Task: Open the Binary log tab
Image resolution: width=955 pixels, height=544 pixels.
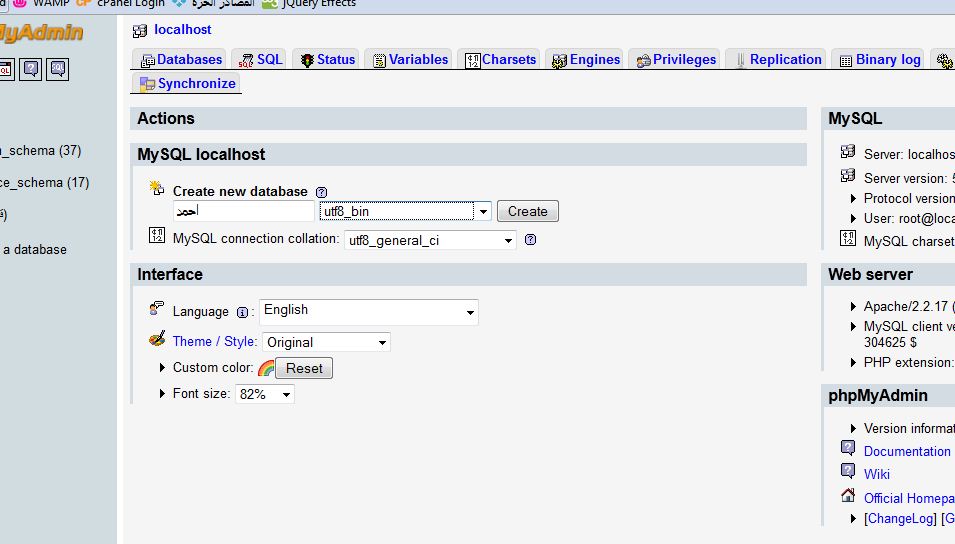Action: 878,59
